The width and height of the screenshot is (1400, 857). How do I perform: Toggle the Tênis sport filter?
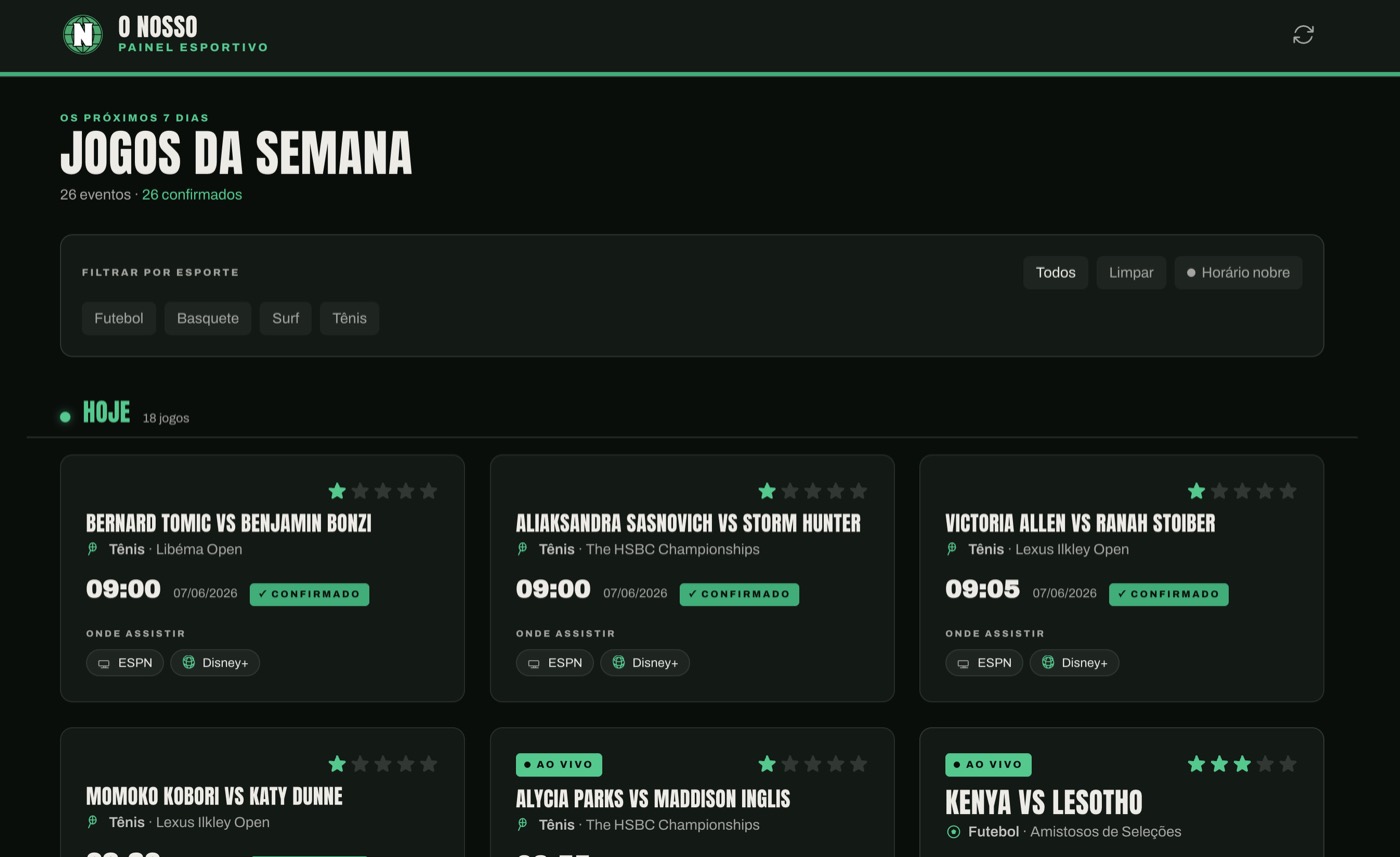tap(350, 318)
